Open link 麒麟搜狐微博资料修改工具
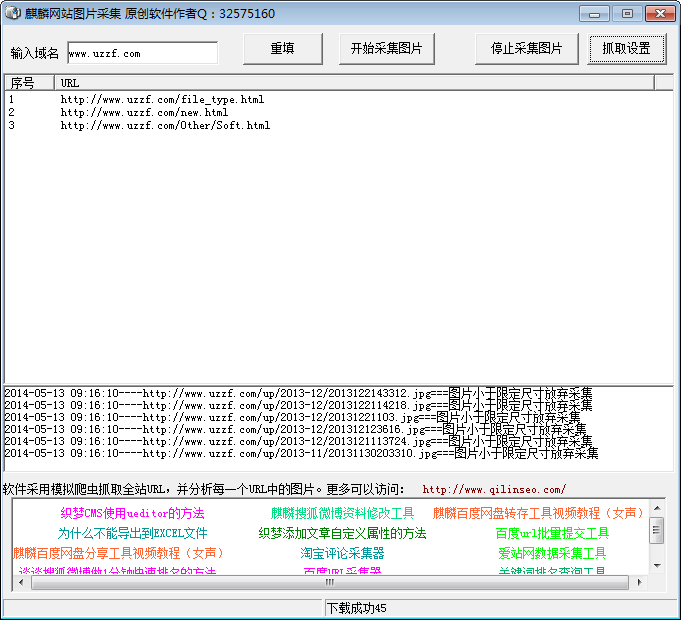The image size is (681, 620). click(342, 513)
